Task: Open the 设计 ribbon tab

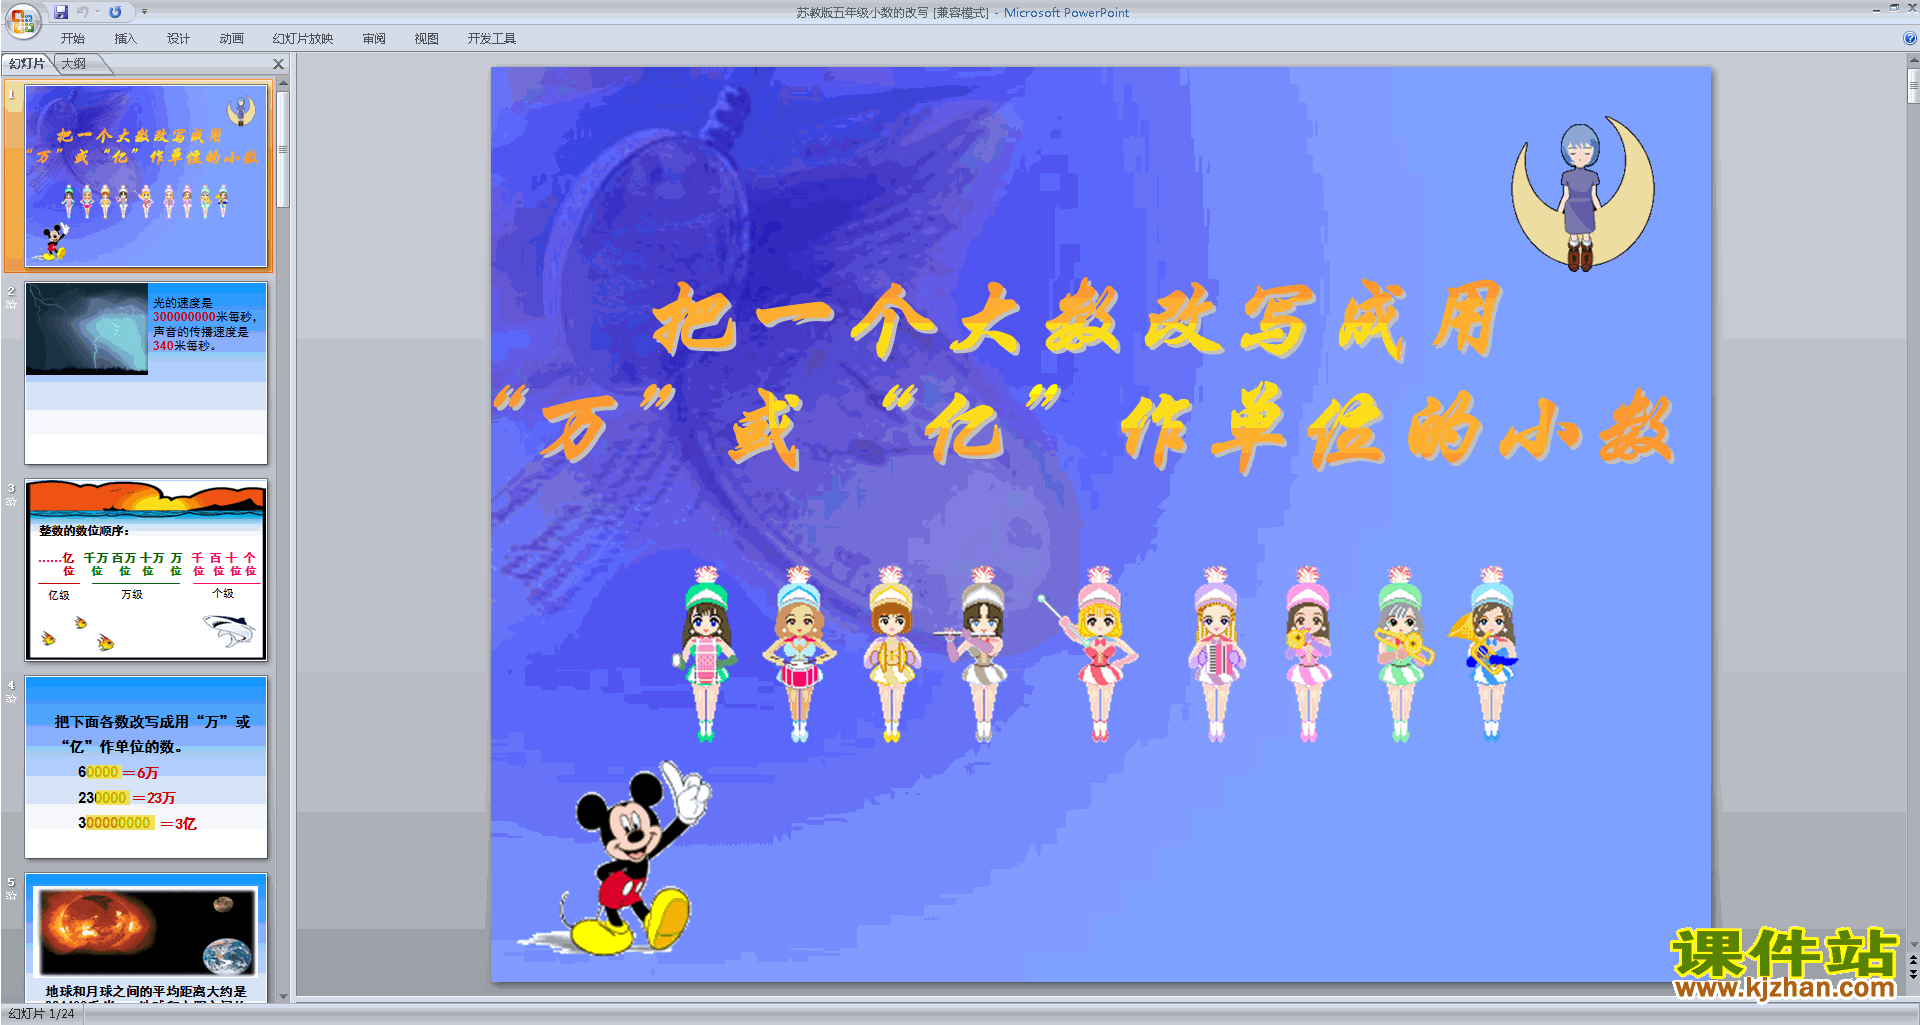Action: [178, 39]
